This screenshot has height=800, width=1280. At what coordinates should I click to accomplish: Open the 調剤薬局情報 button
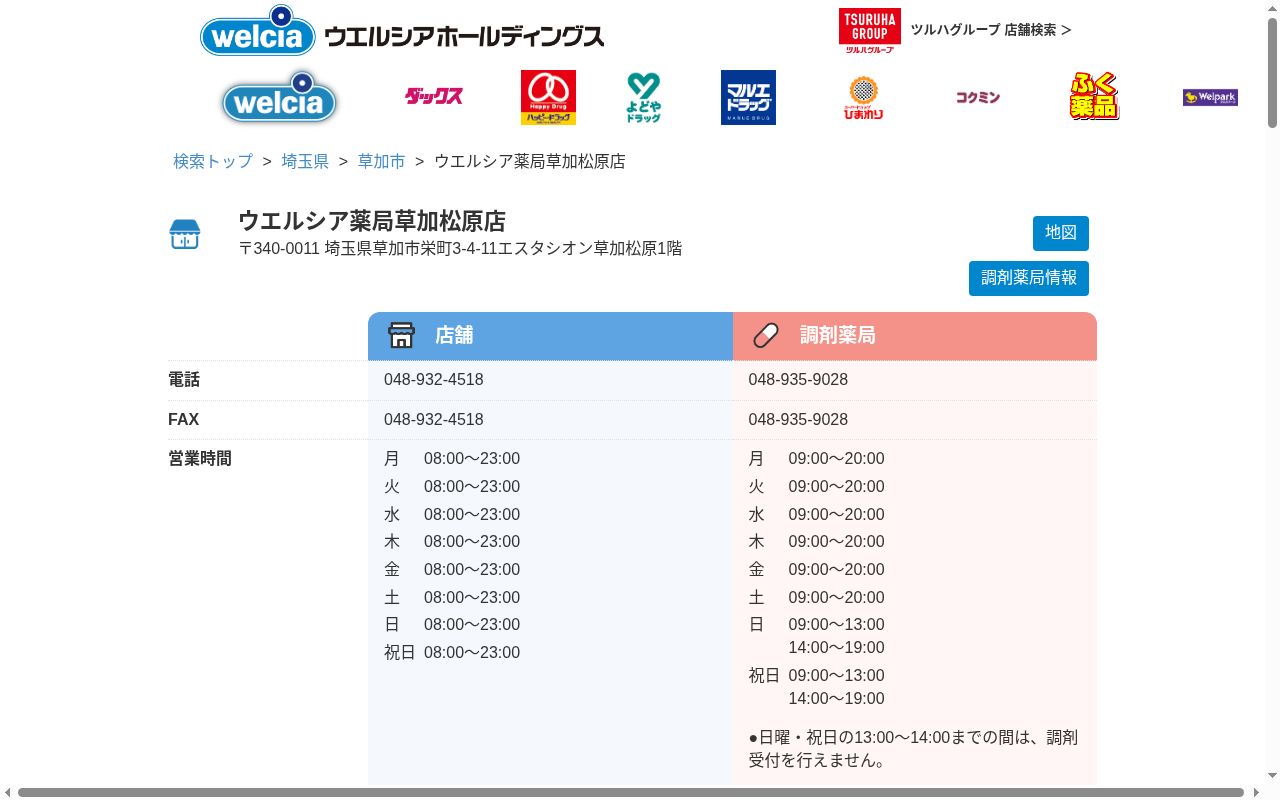pos(1029,278)
